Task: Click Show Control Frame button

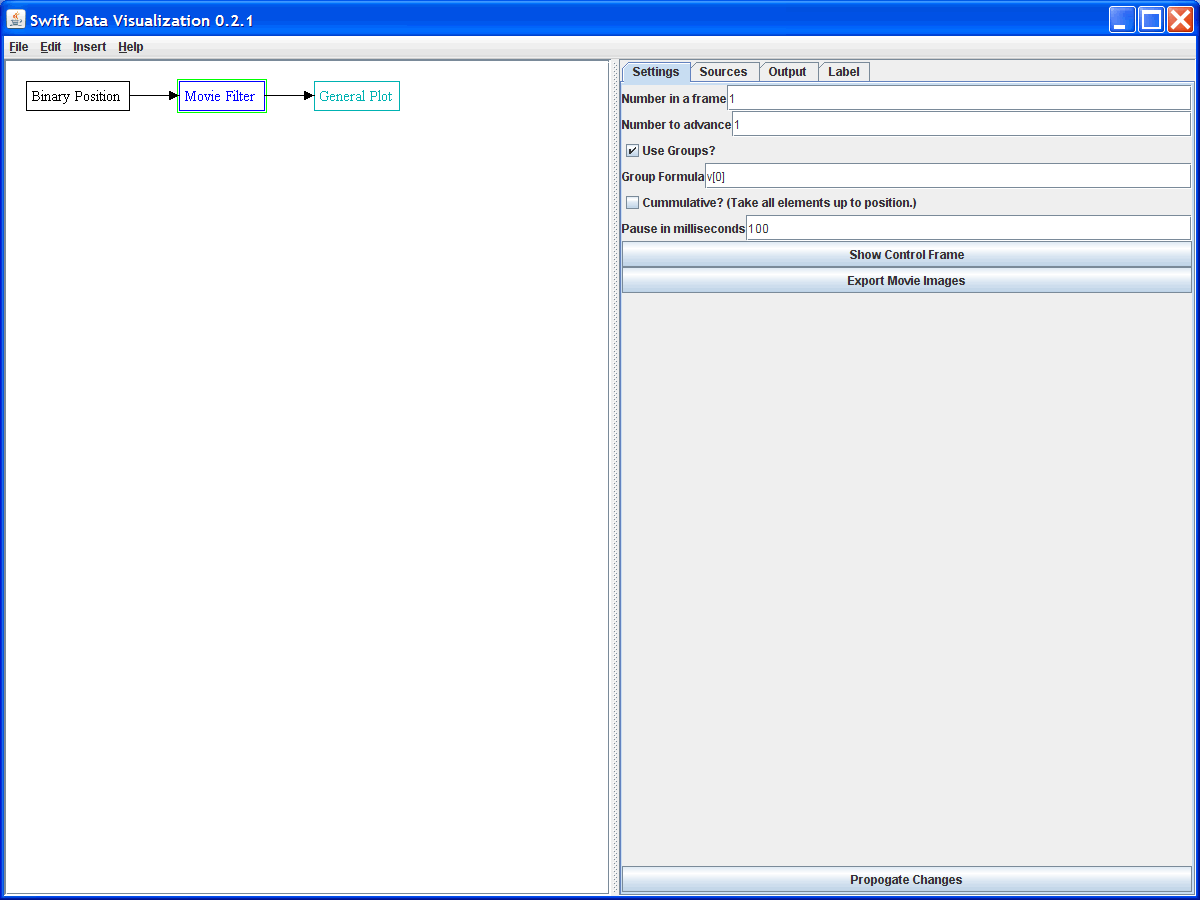Action: [x=907, y=255]
